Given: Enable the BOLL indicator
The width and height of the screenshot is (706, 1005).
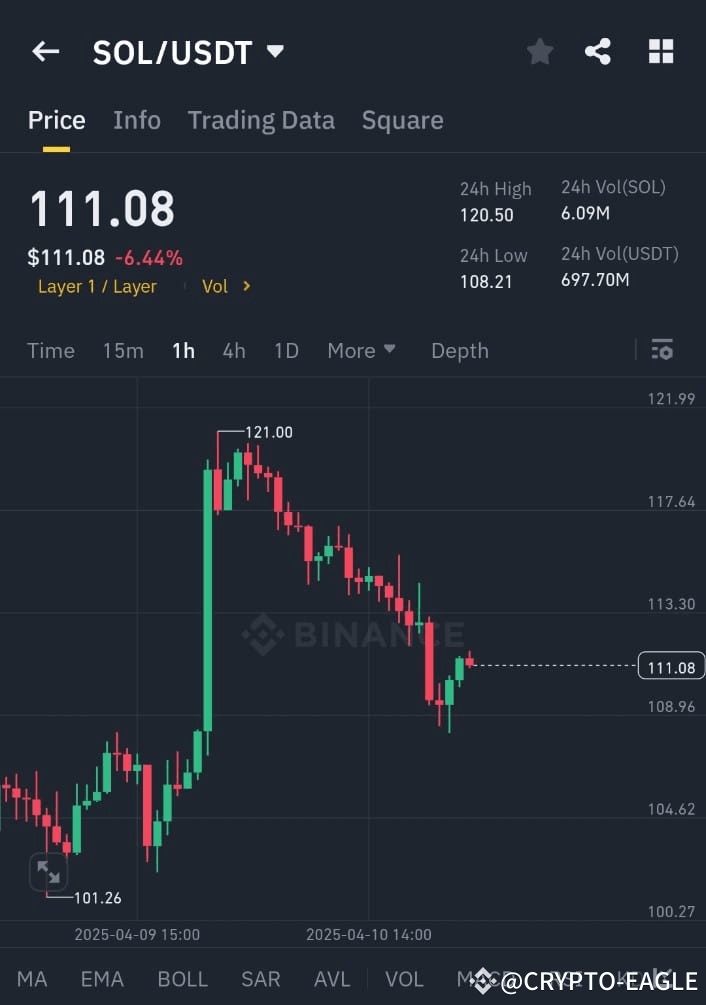Looking at the screenshot, I should [x=182, y=979].
